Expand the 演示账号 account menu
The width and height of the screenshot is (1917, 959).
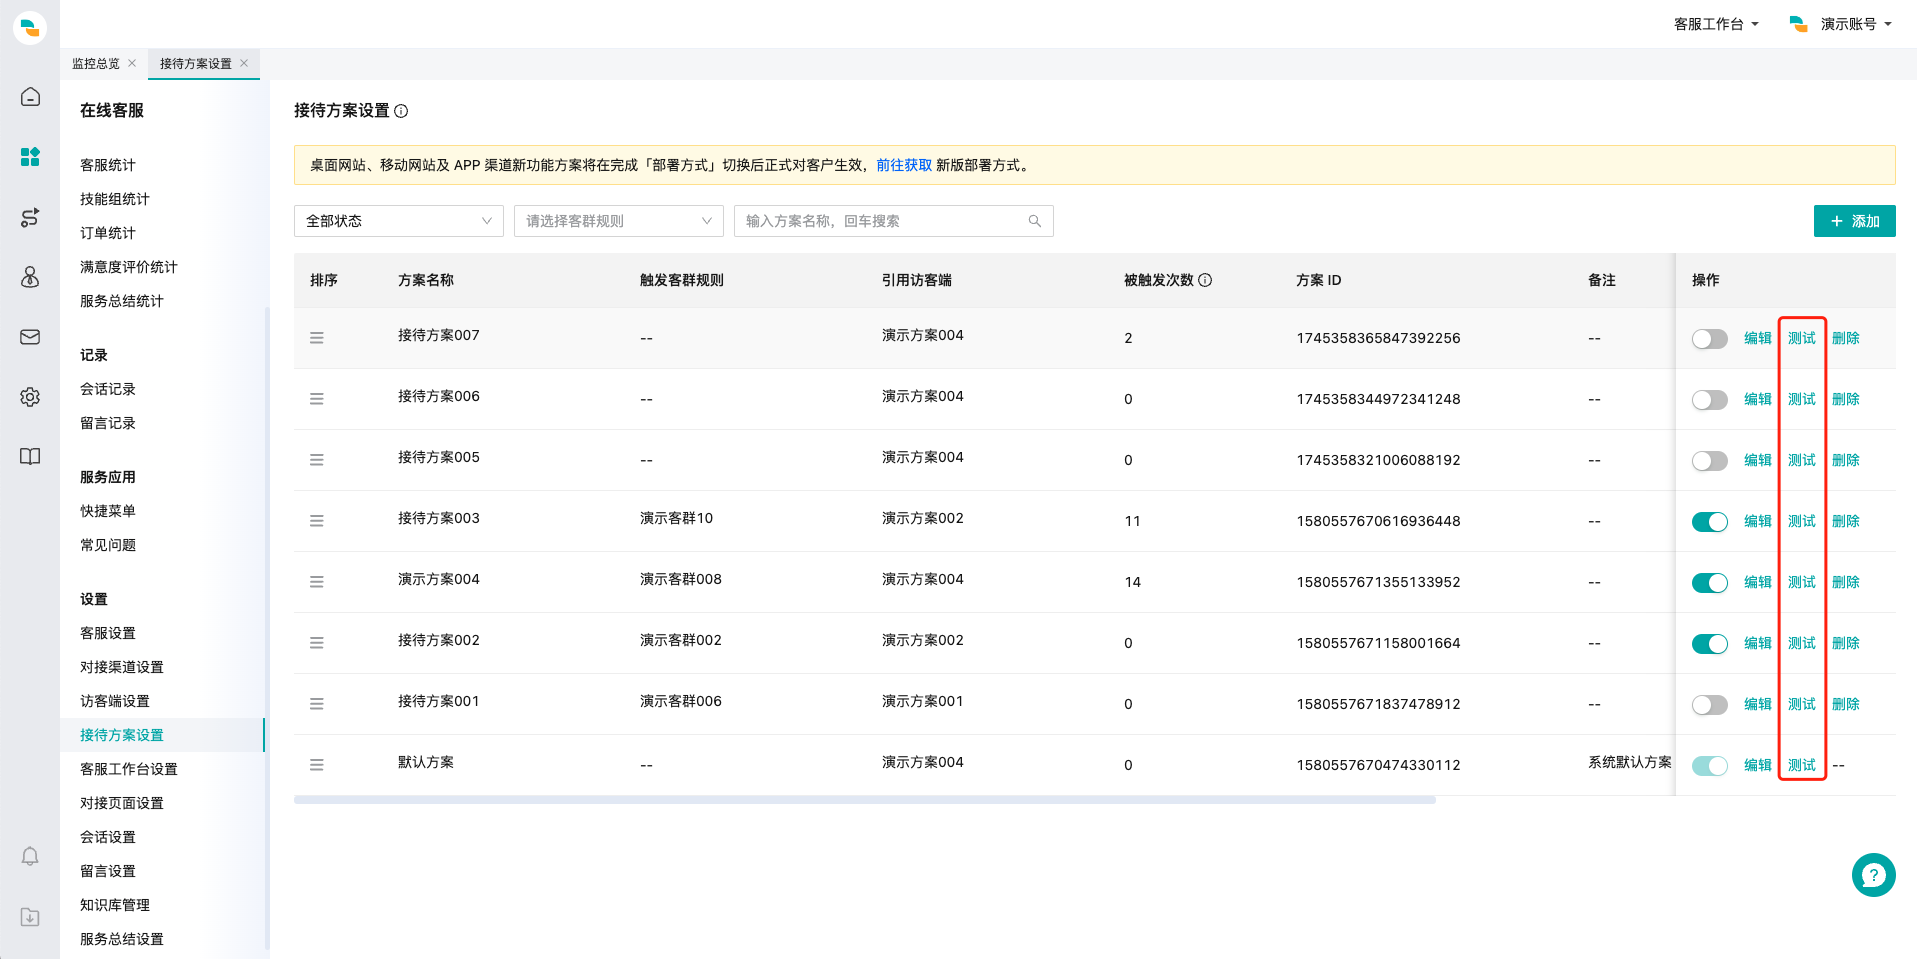pos(1840,24)
